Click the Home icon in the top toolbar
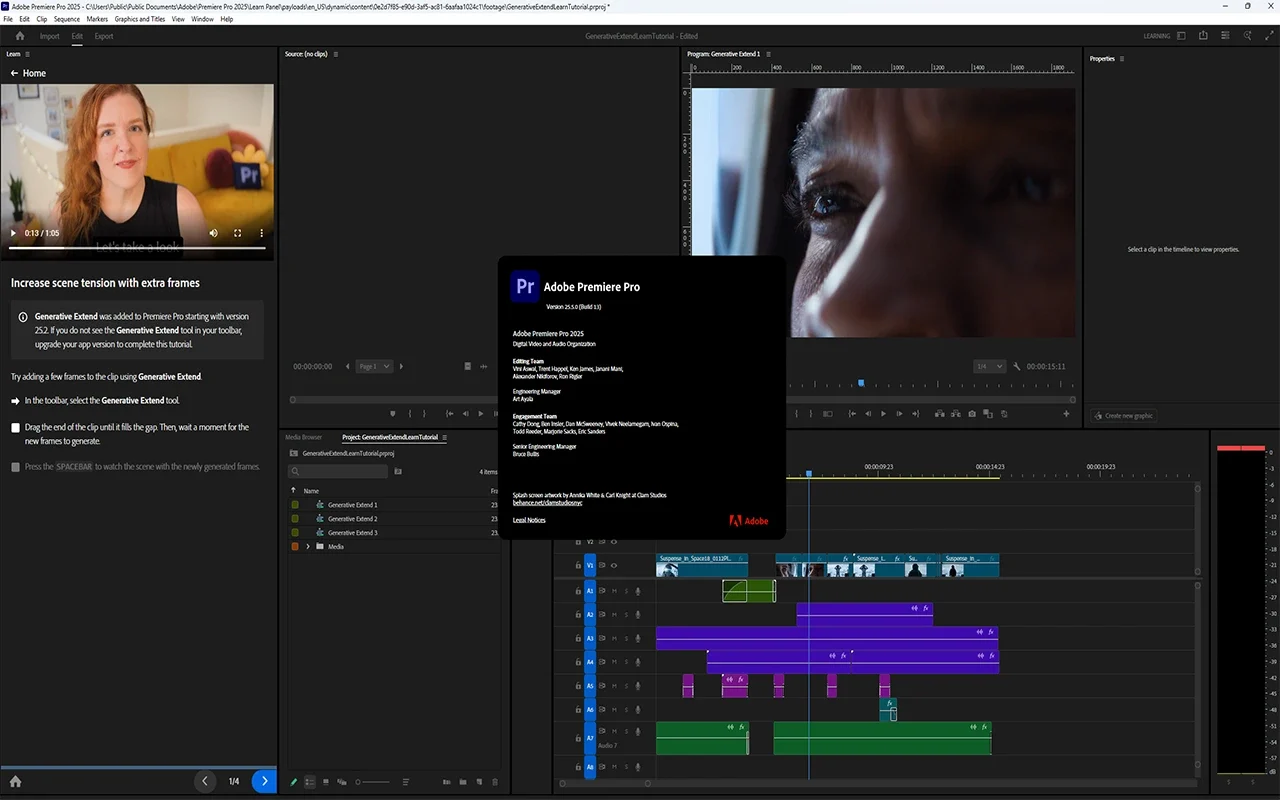Screen dimensions: 1280x800 tap(20, 36)
